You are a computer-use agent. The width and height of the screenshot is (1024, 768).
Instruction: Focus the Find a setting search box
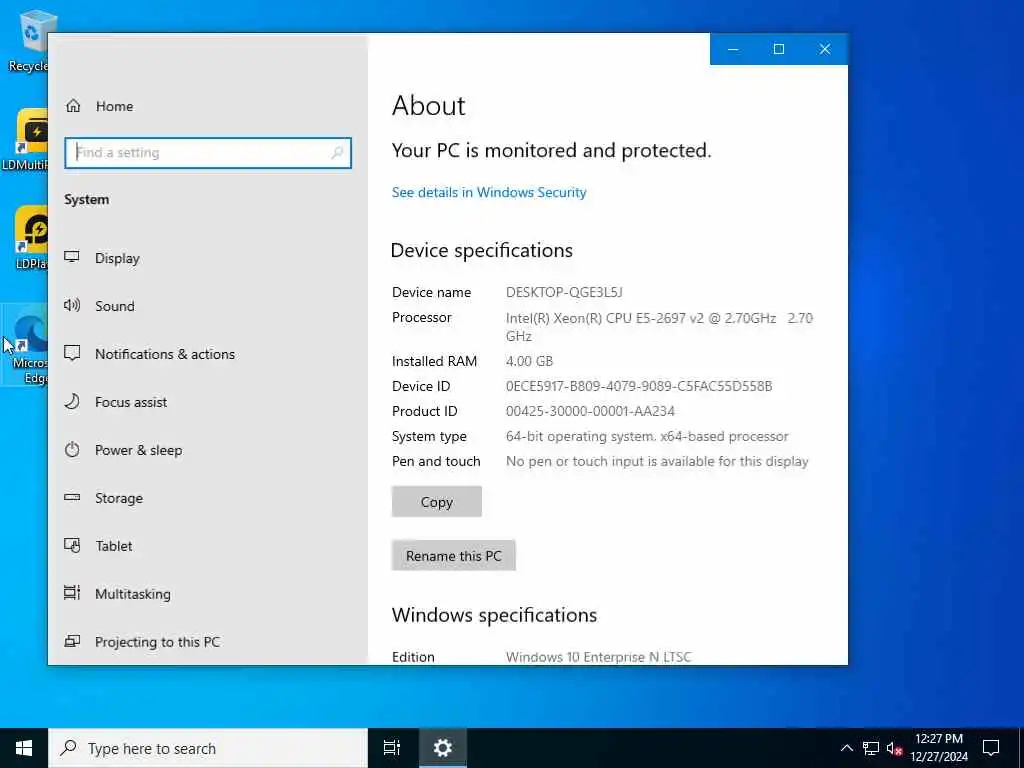click(x=208, y=153)
